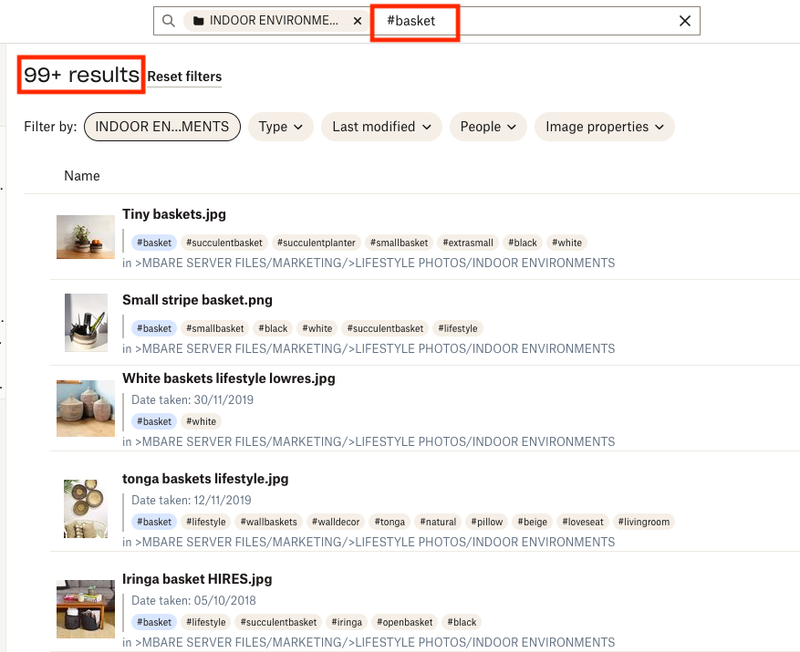This screenshot has height=652, width=800.
Task: Click #smallbasket tag on Small stripe basket
Action: point(215,329)
